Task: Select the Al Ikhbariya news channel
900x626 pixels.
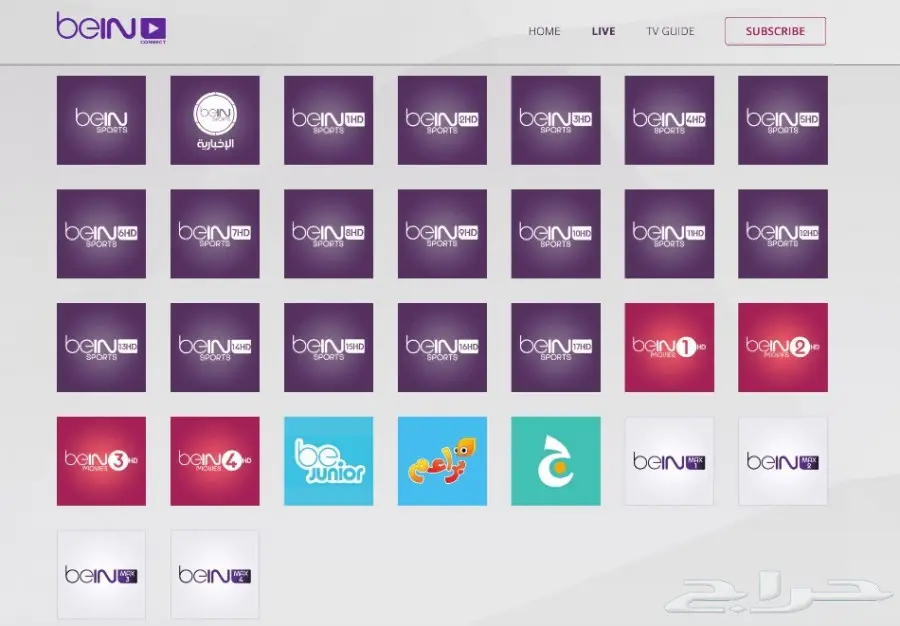Action: 215,120
